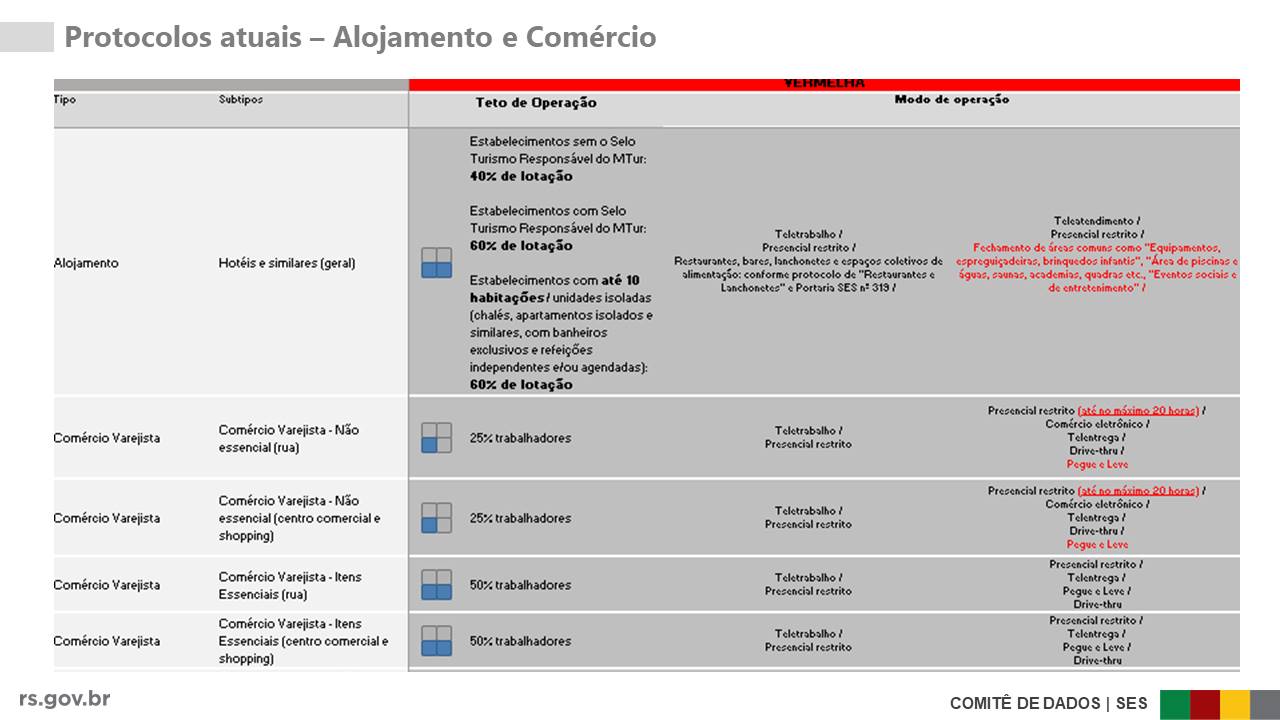Click grid icon for Não essencial (centro comercial)
This screenshot has height=720, width=1280.
coord(436,518)
